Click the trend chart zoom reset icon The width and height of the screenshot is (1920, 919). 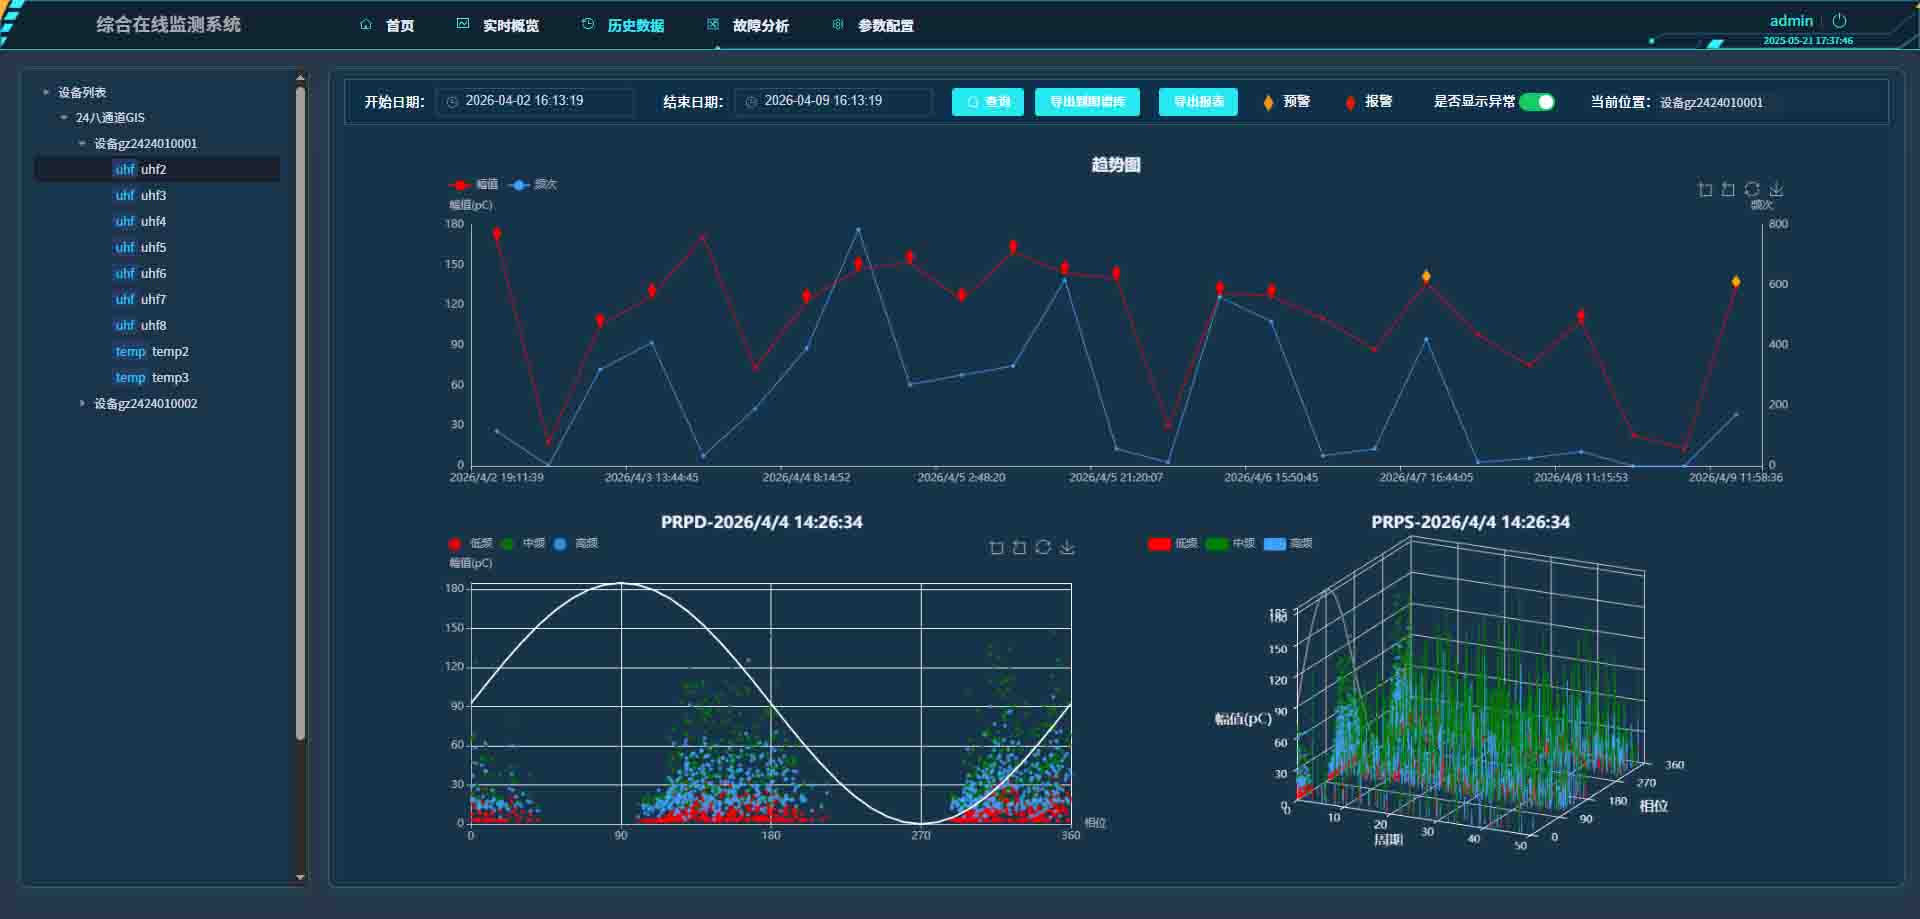[x=1728, y=189]
